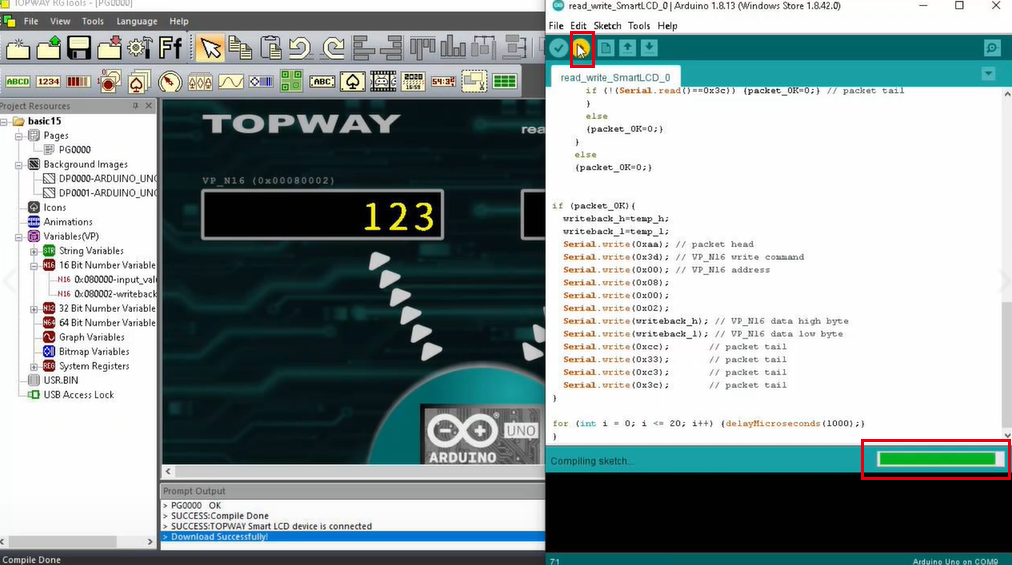Insert a 1234 number display element
The width and height of the screenshot is (1012, 565).
click(x=48, y=81)
